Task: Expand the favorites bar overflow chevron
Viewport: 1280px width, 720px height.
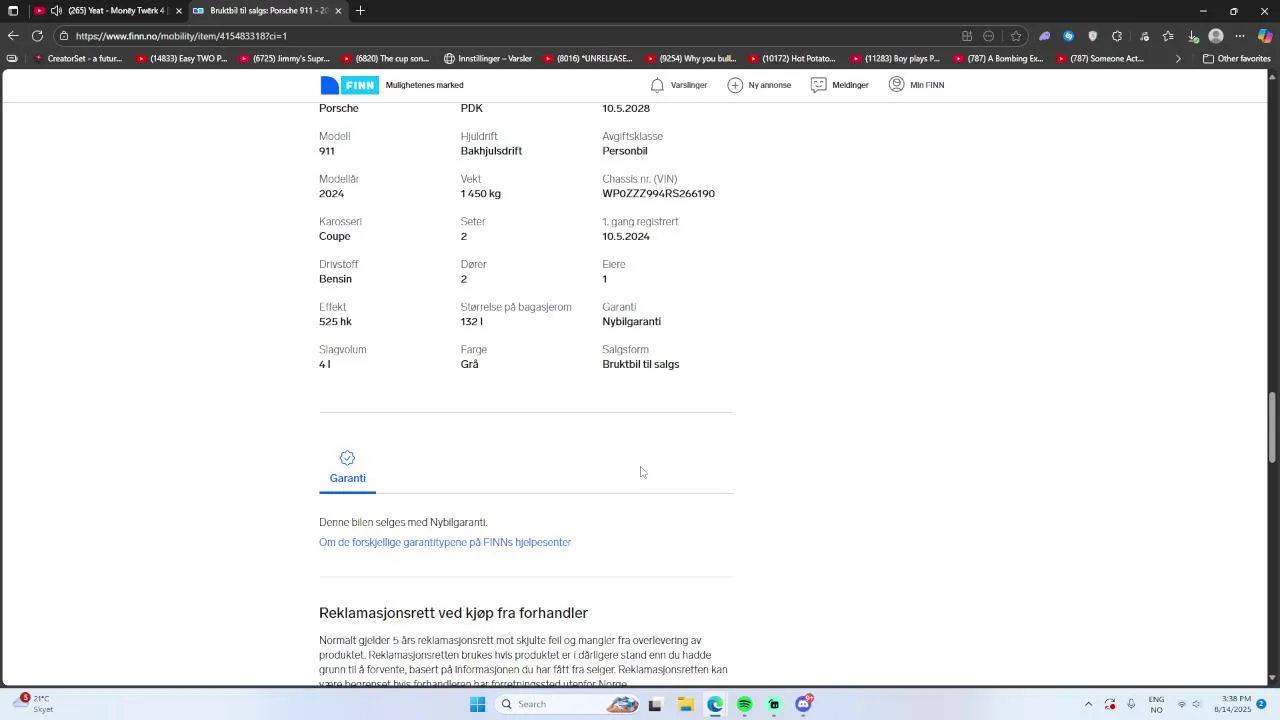Action: (1178, 59)
